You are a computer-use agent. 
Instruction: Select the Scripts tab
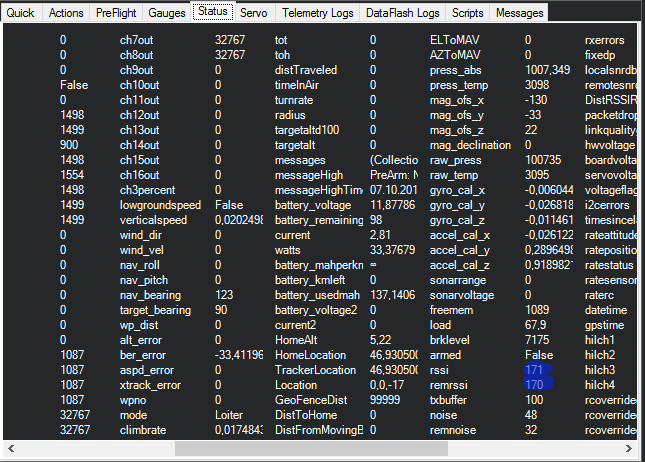[468, 13]
